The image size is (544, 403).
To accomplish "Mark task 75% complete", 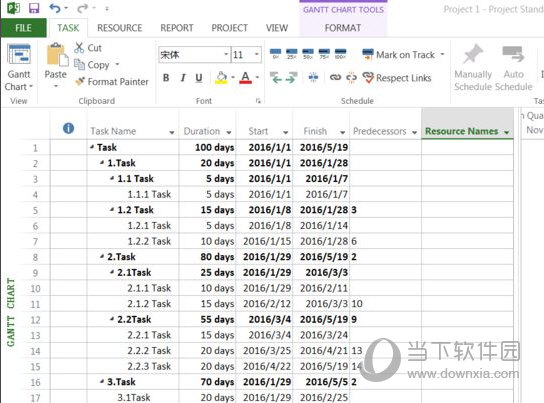I will (324, 54).
